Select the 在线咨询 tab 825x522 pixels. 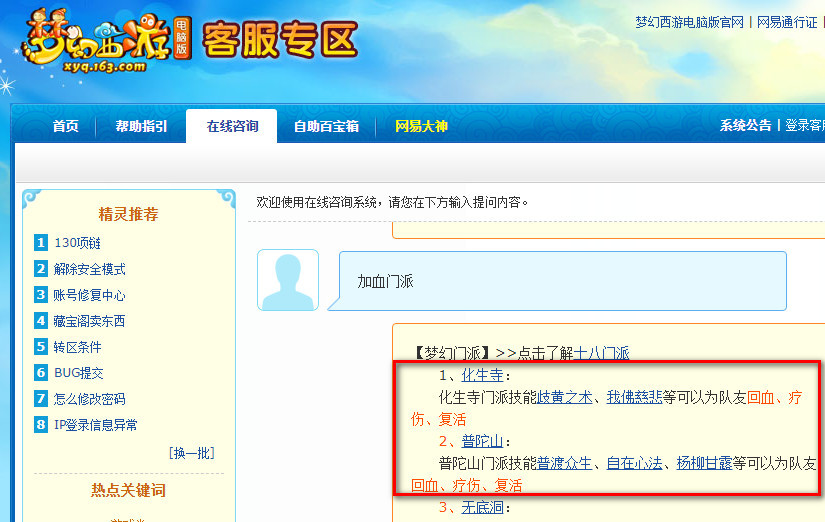point(232,126)
